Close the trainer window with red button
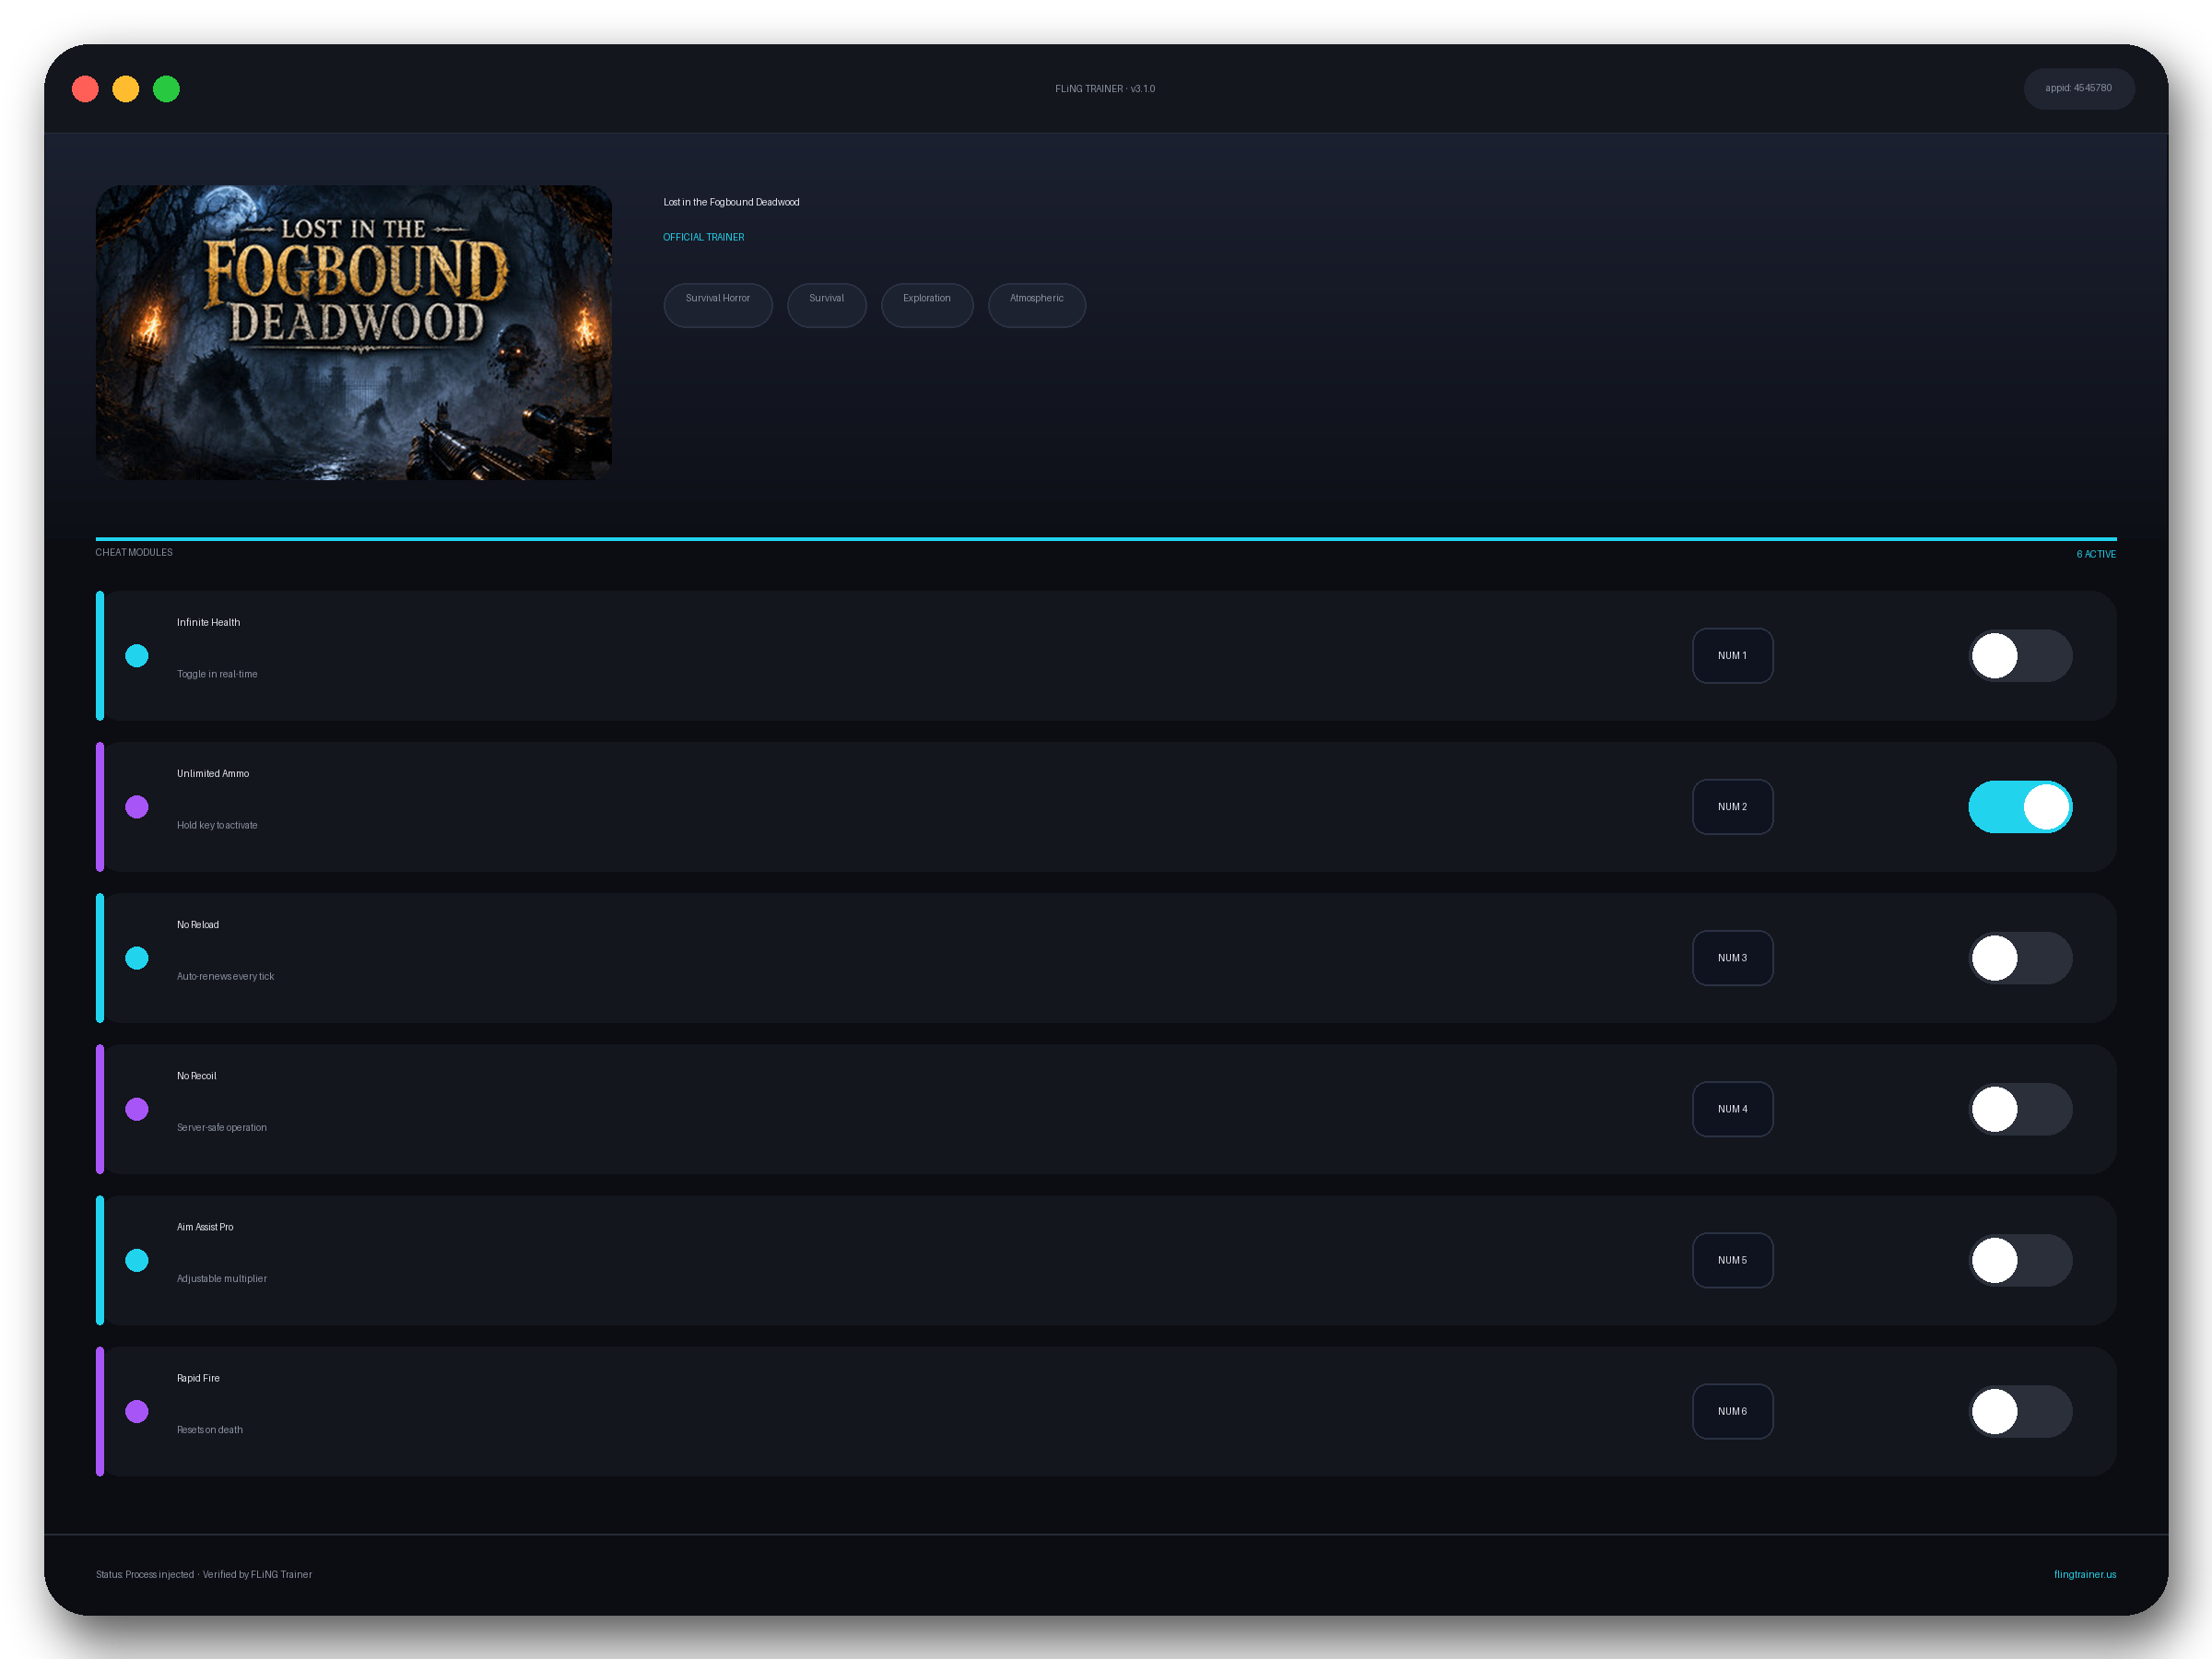This screenshot has height=1659, width=2212. 86,89
